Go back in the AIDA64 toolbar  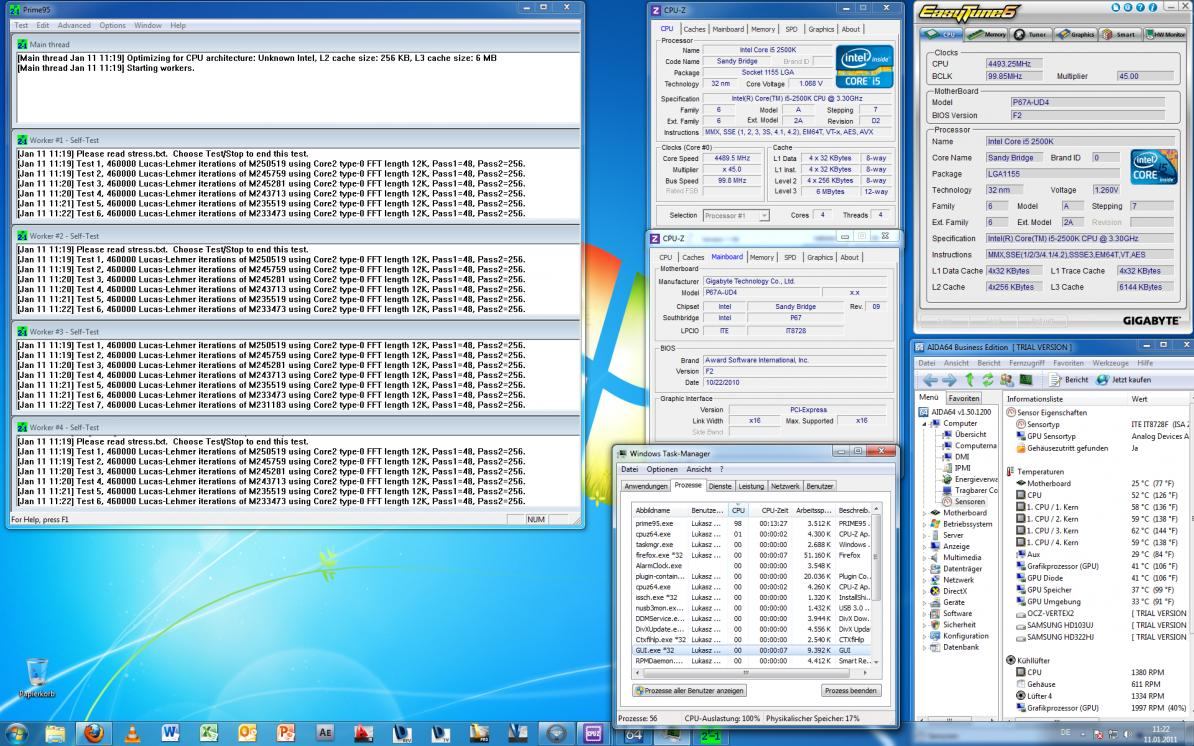(x=930, y=380)
